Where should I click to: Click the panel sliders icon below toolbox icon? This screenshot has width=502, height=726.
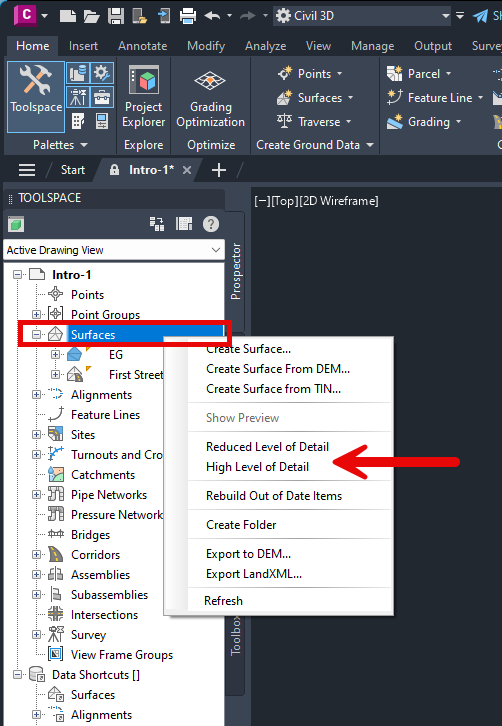(x=101, y=122)
